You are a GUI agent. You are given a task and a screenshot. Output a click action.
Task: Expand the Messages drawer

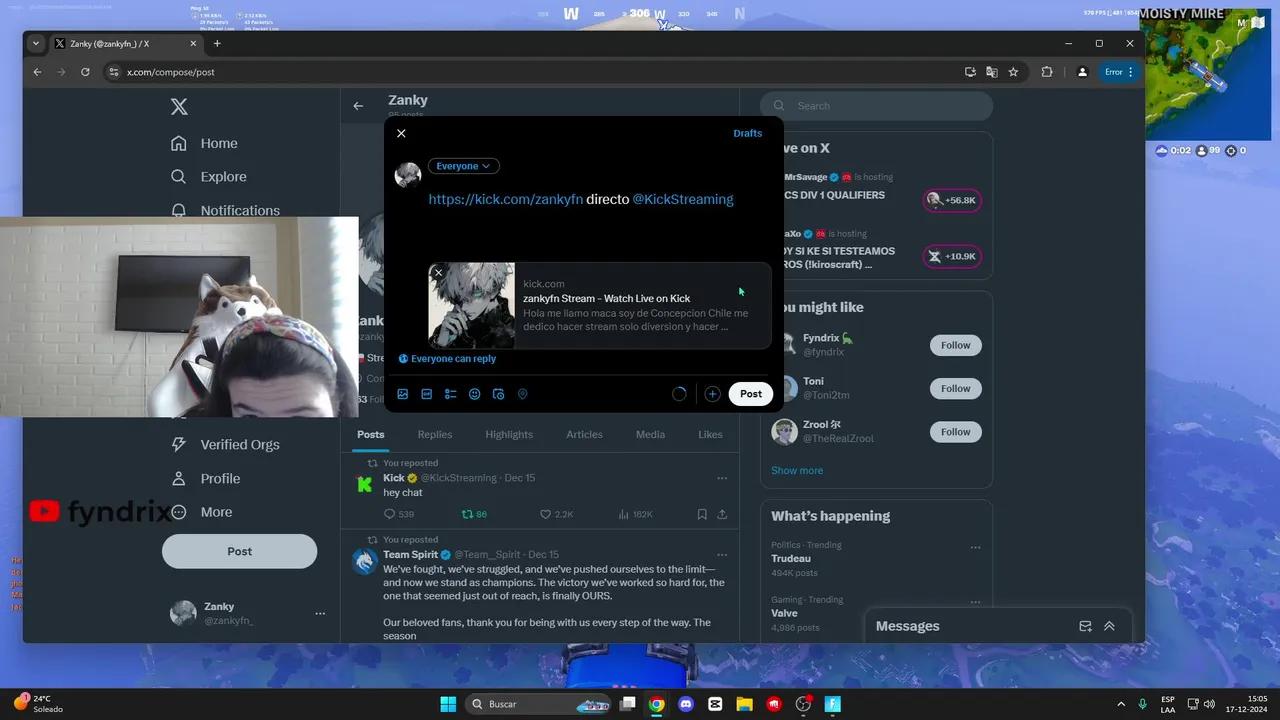point(1109,626)
